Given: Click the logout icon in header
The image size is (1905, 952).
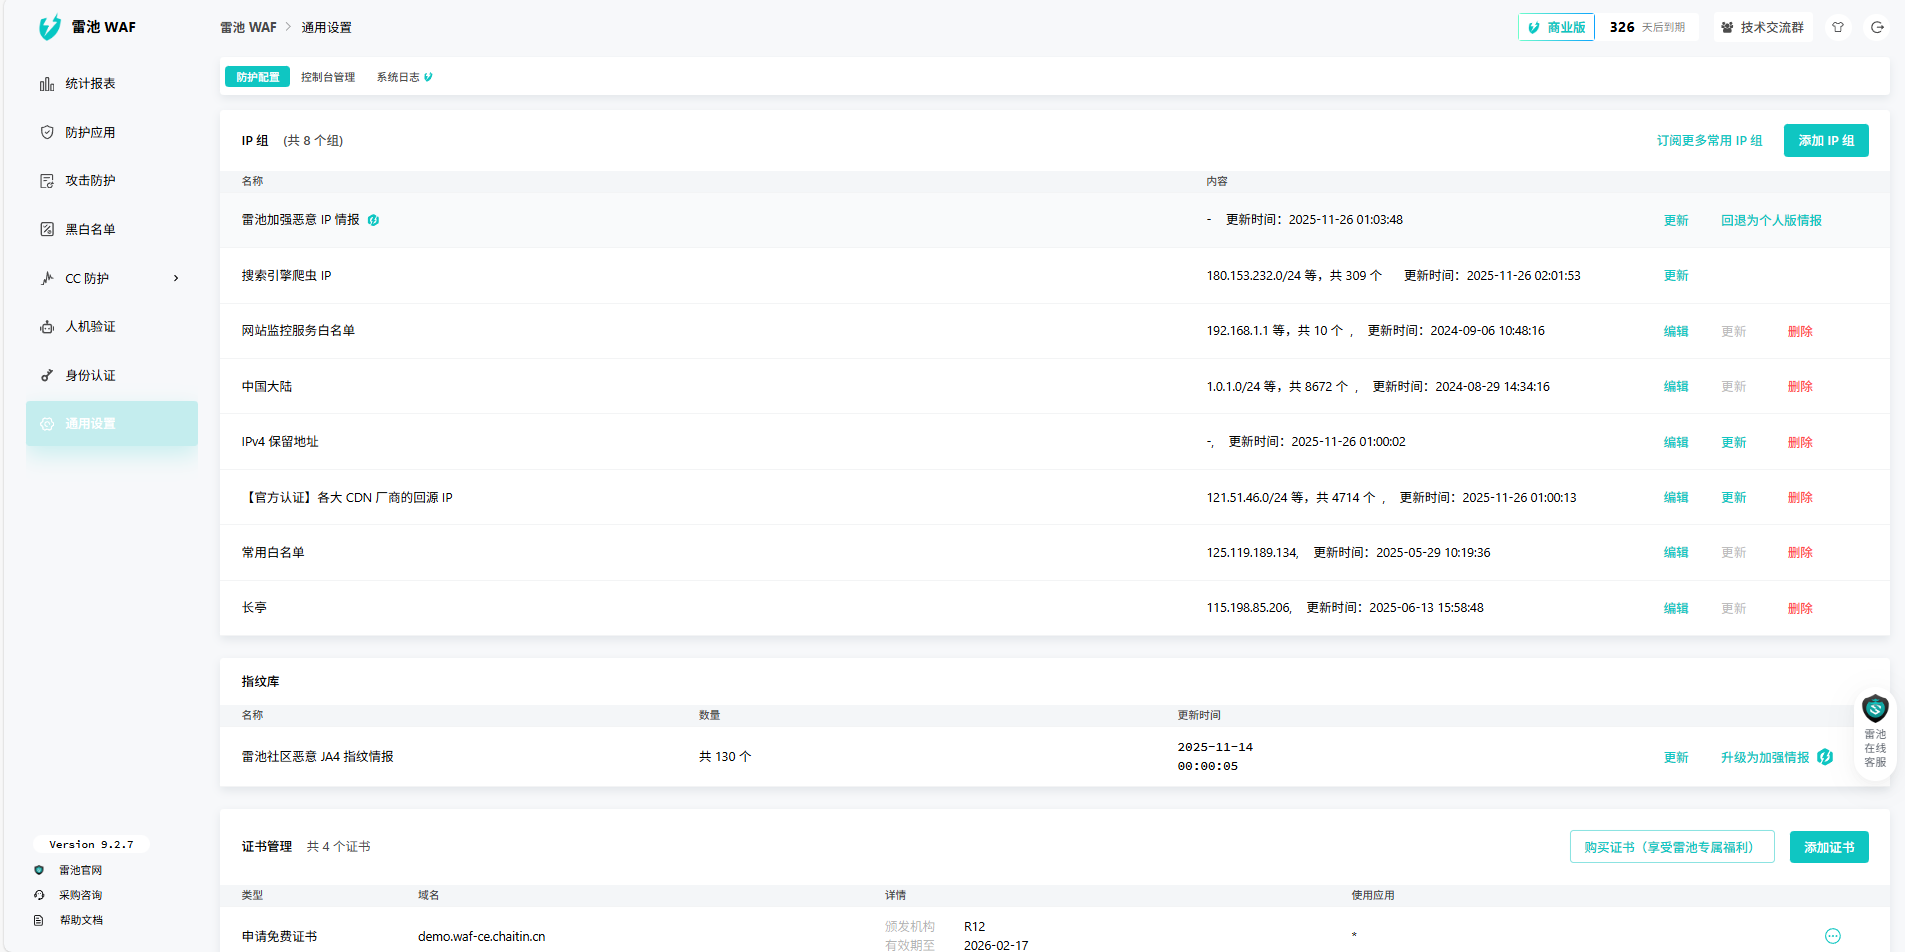Looking at the screenshot, I should (x=1877, y=27).
